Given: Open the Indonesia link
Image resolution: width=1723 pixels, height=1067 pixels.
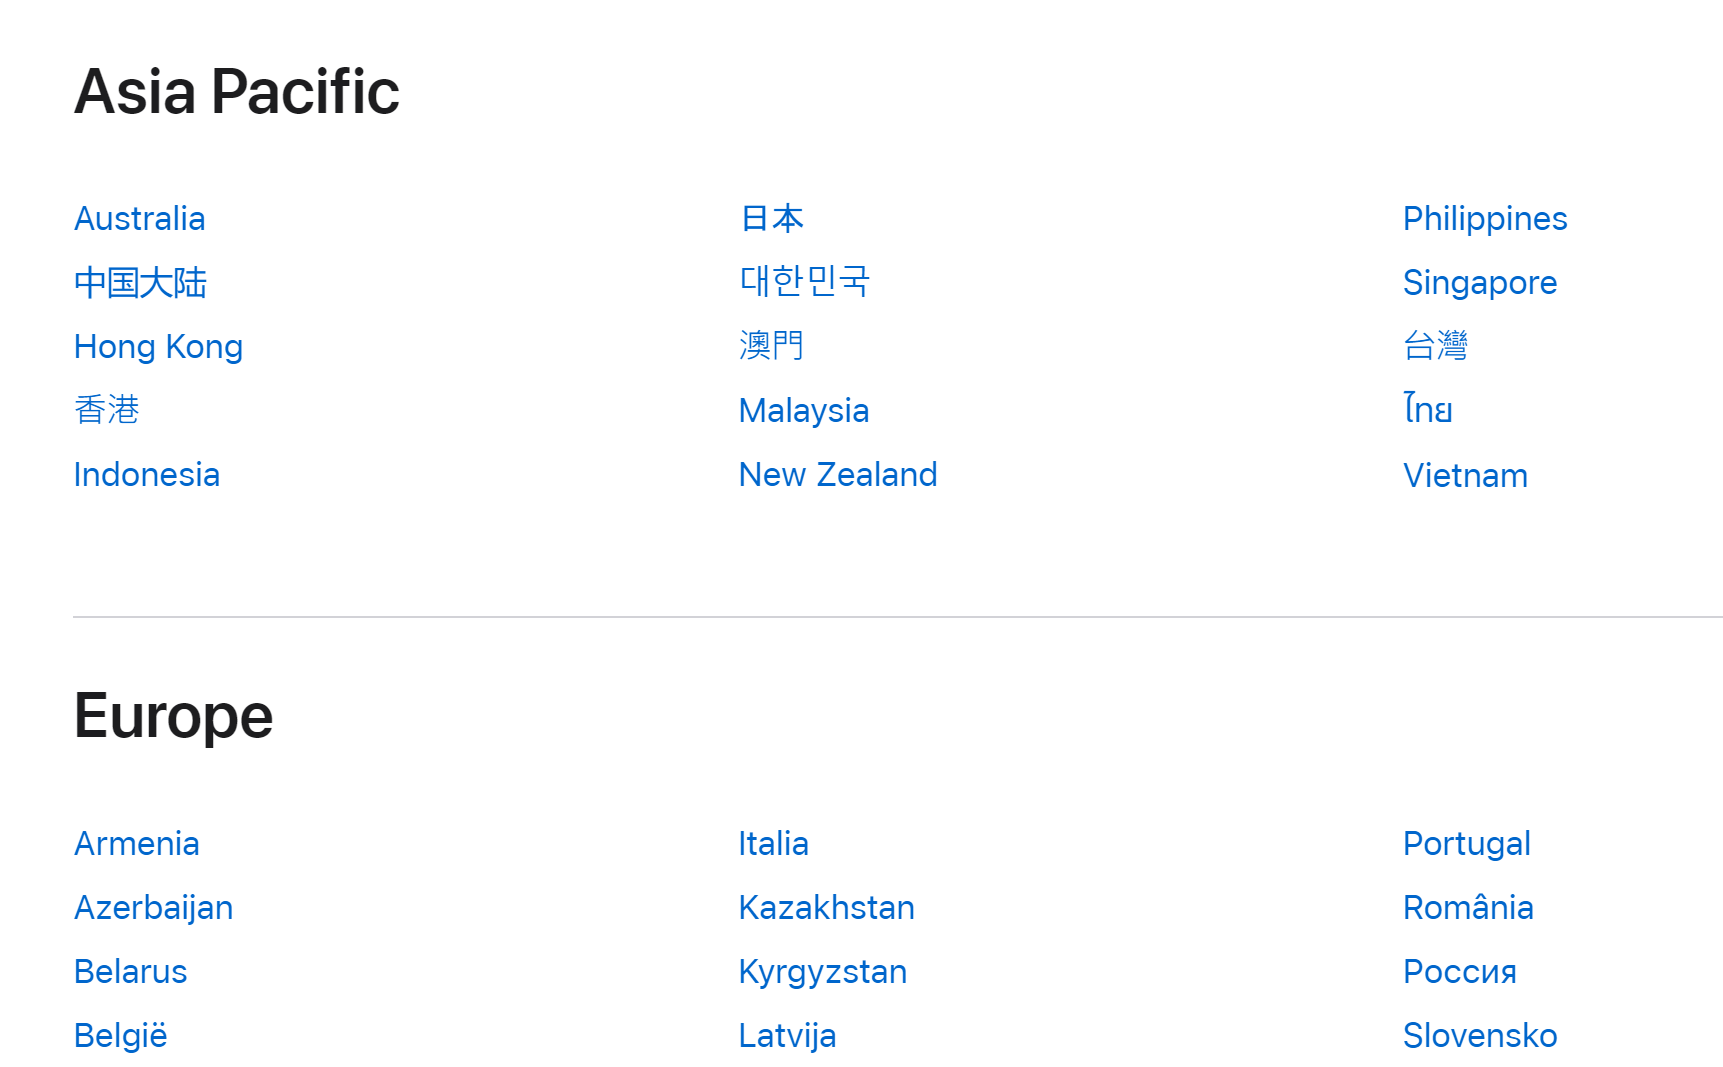Looking at the screenshot, I should [147, 475].
